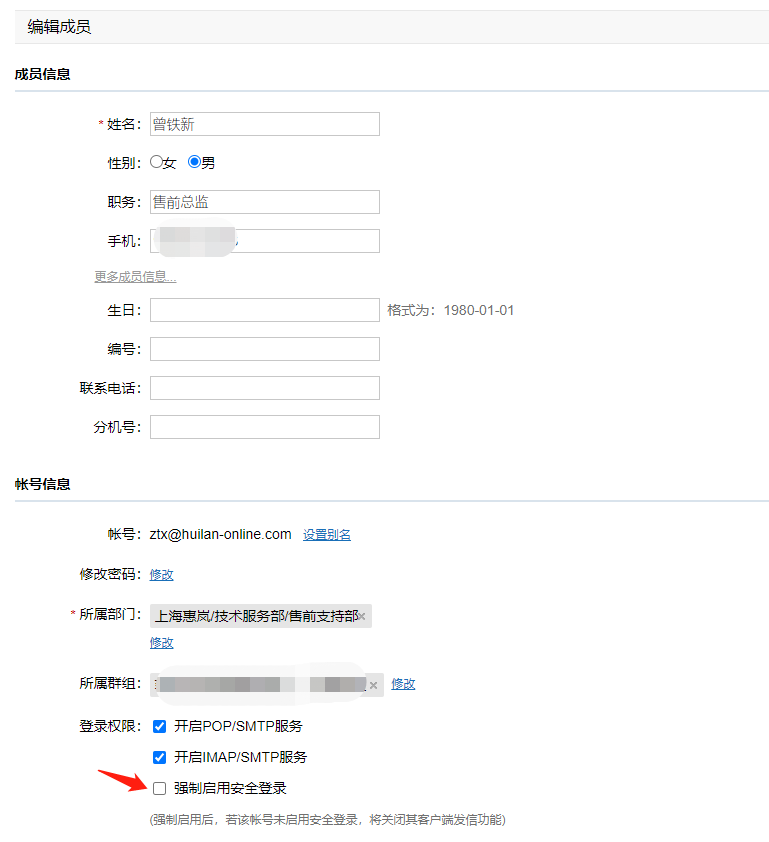Open 设置别名 link next to account
This screenshot has height=842, width=769.
coord(326,535)
